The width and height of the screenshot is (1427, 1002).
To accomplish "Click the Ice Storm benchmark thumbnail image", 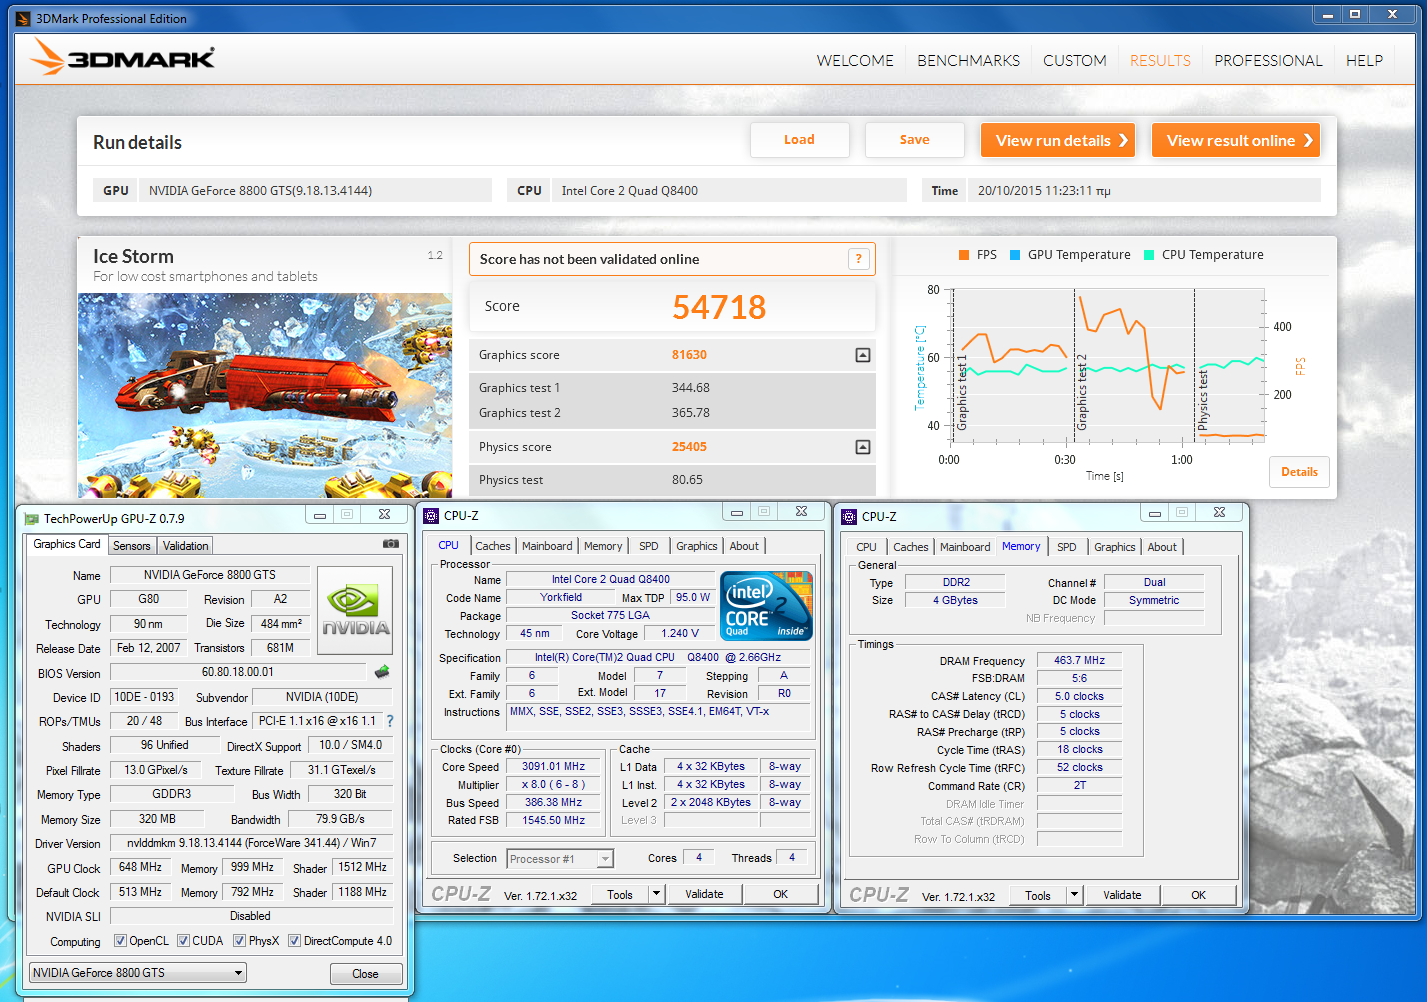I will pos(265,395).
